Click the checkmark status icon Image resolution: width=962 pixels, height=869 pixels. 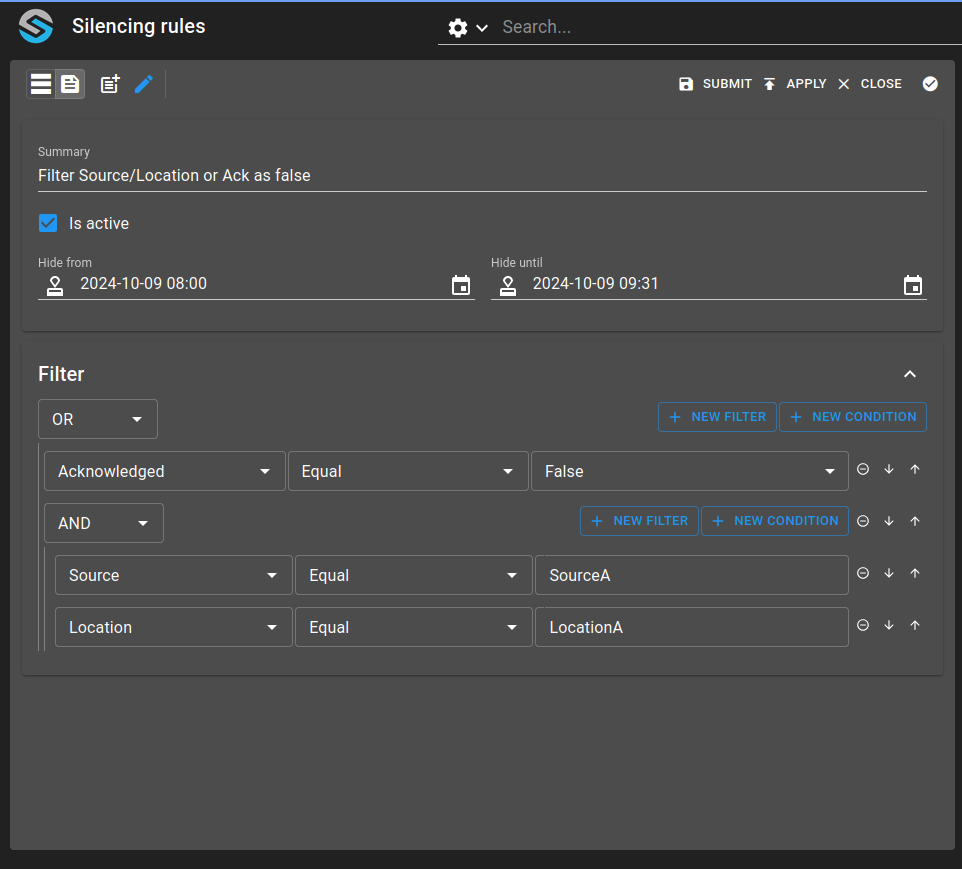click(930, 83)
